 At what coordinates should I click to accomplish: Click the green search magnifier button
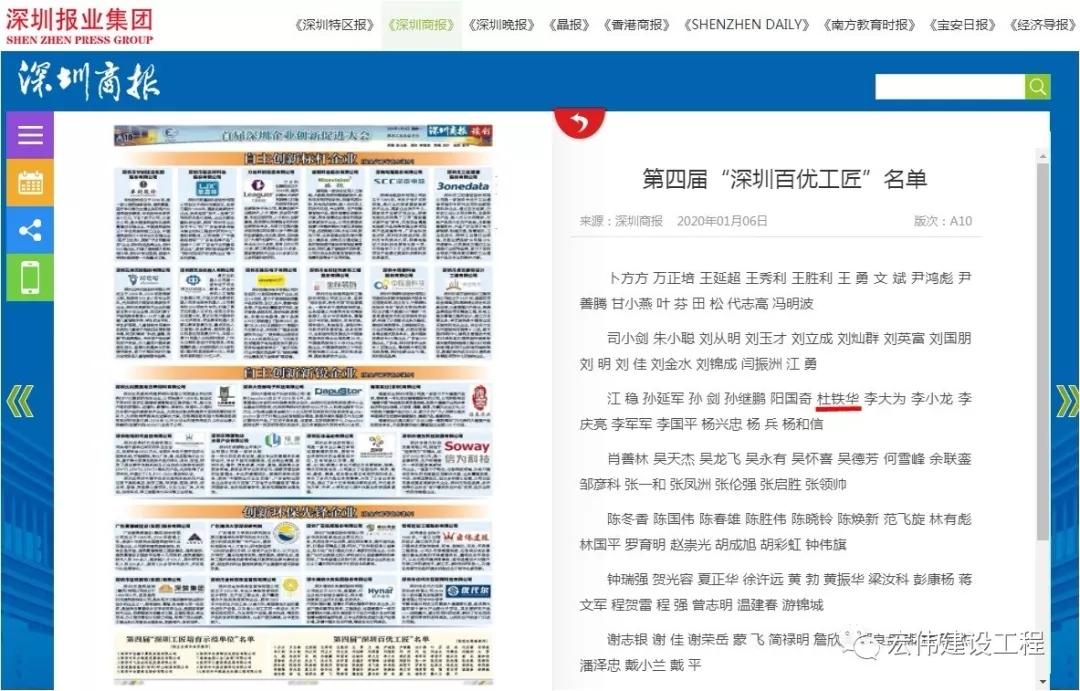[1037, 87]
